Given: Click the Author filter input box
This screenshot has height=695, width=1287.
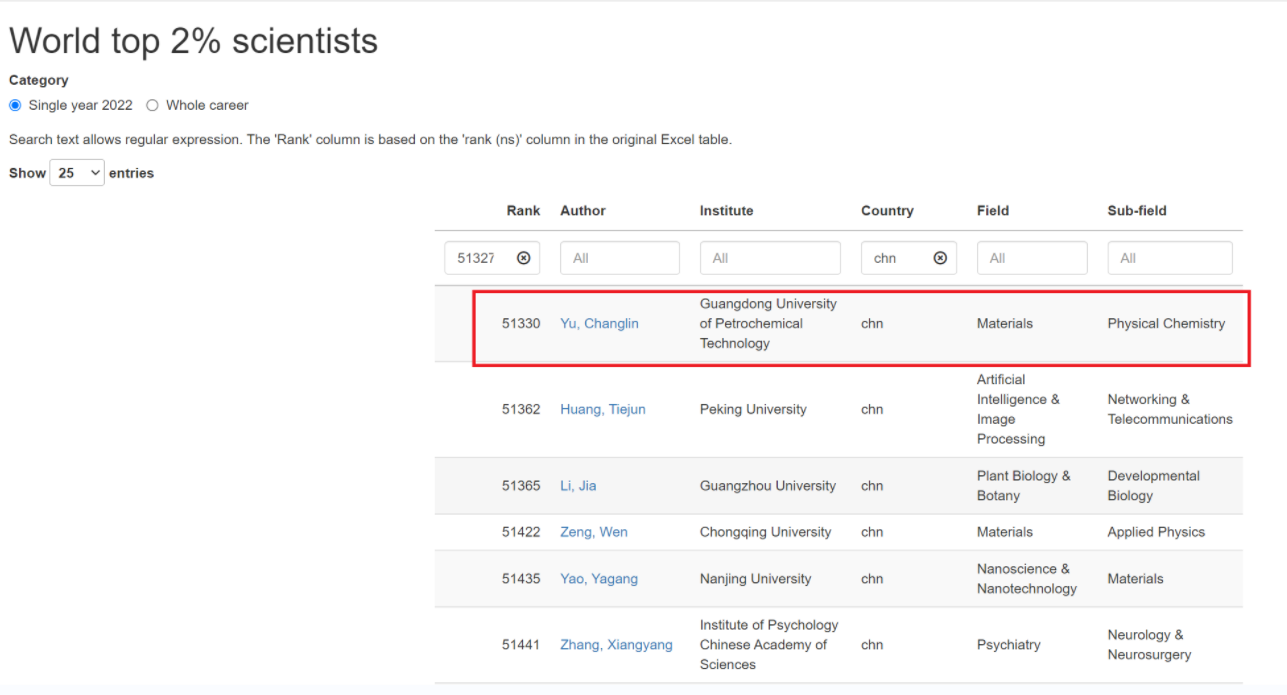Looking at the screenshot, I should (619, 258).
